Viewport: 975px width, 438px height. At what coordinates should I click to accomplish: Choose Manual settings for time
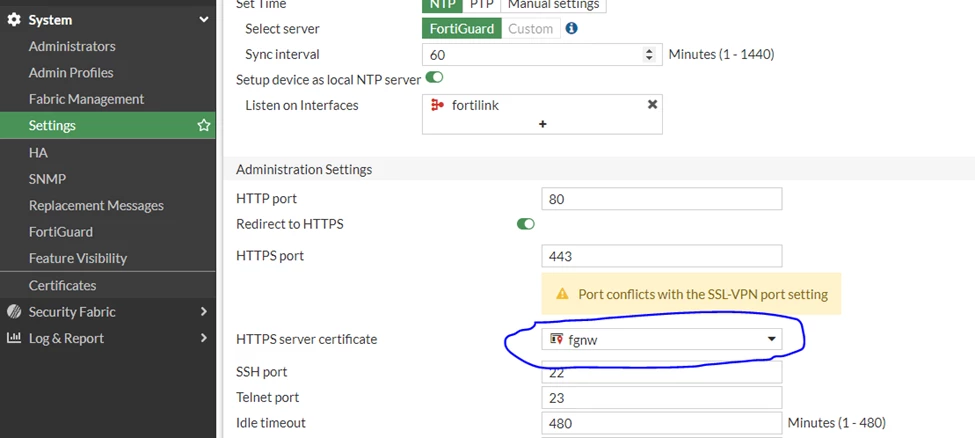[x=553, y=5]
